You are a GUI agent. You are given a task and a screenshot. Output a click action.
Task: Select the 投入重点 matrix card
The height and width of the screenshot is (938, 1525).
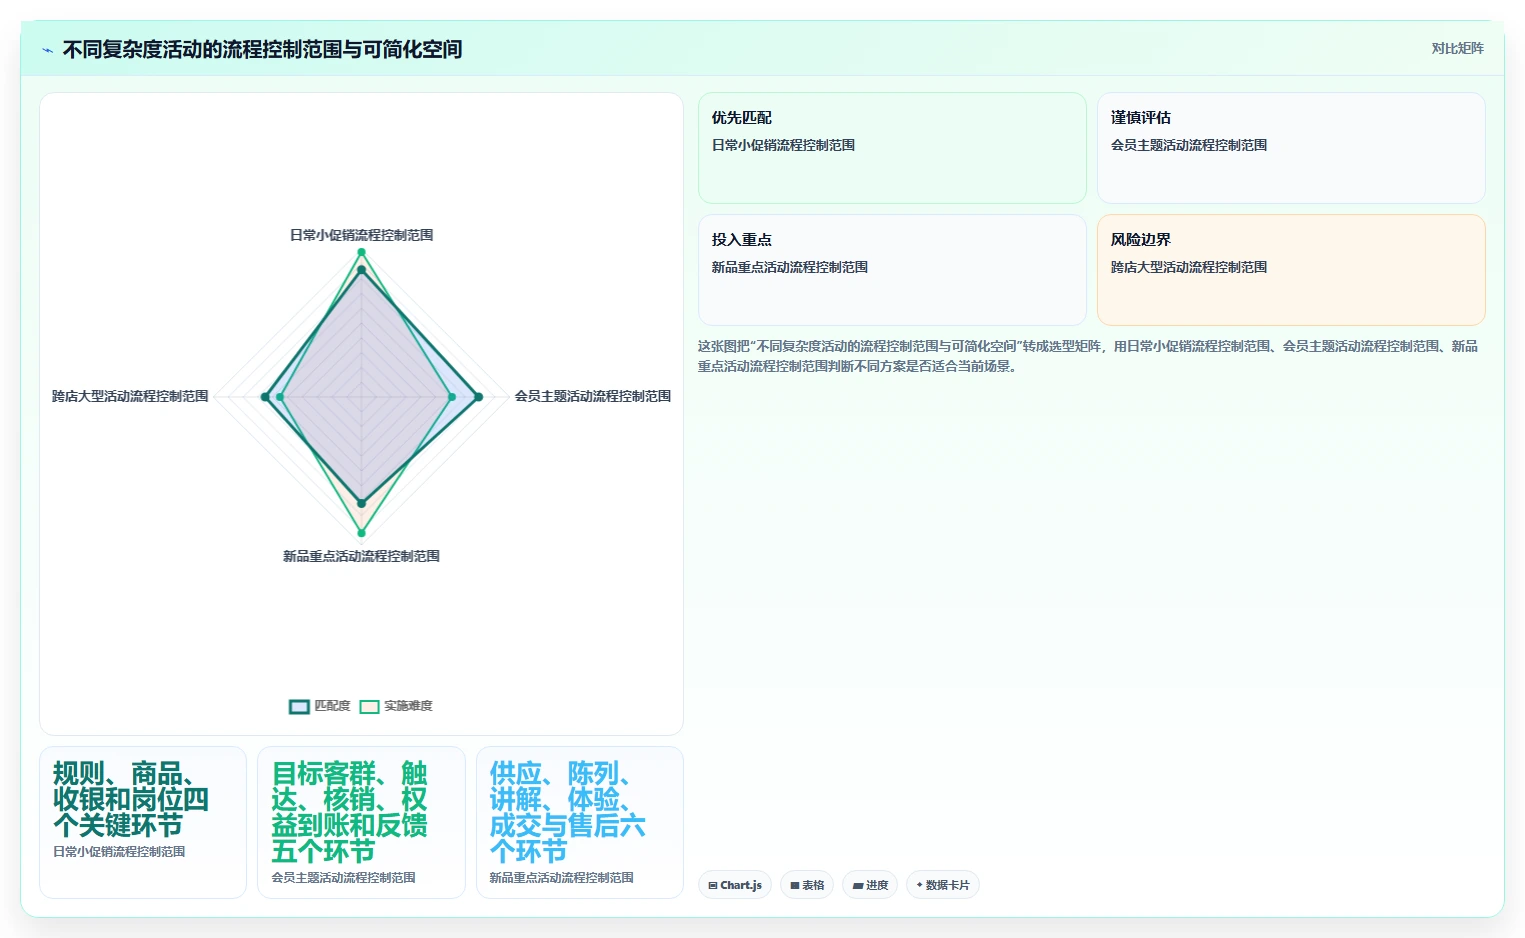point(892,270)
